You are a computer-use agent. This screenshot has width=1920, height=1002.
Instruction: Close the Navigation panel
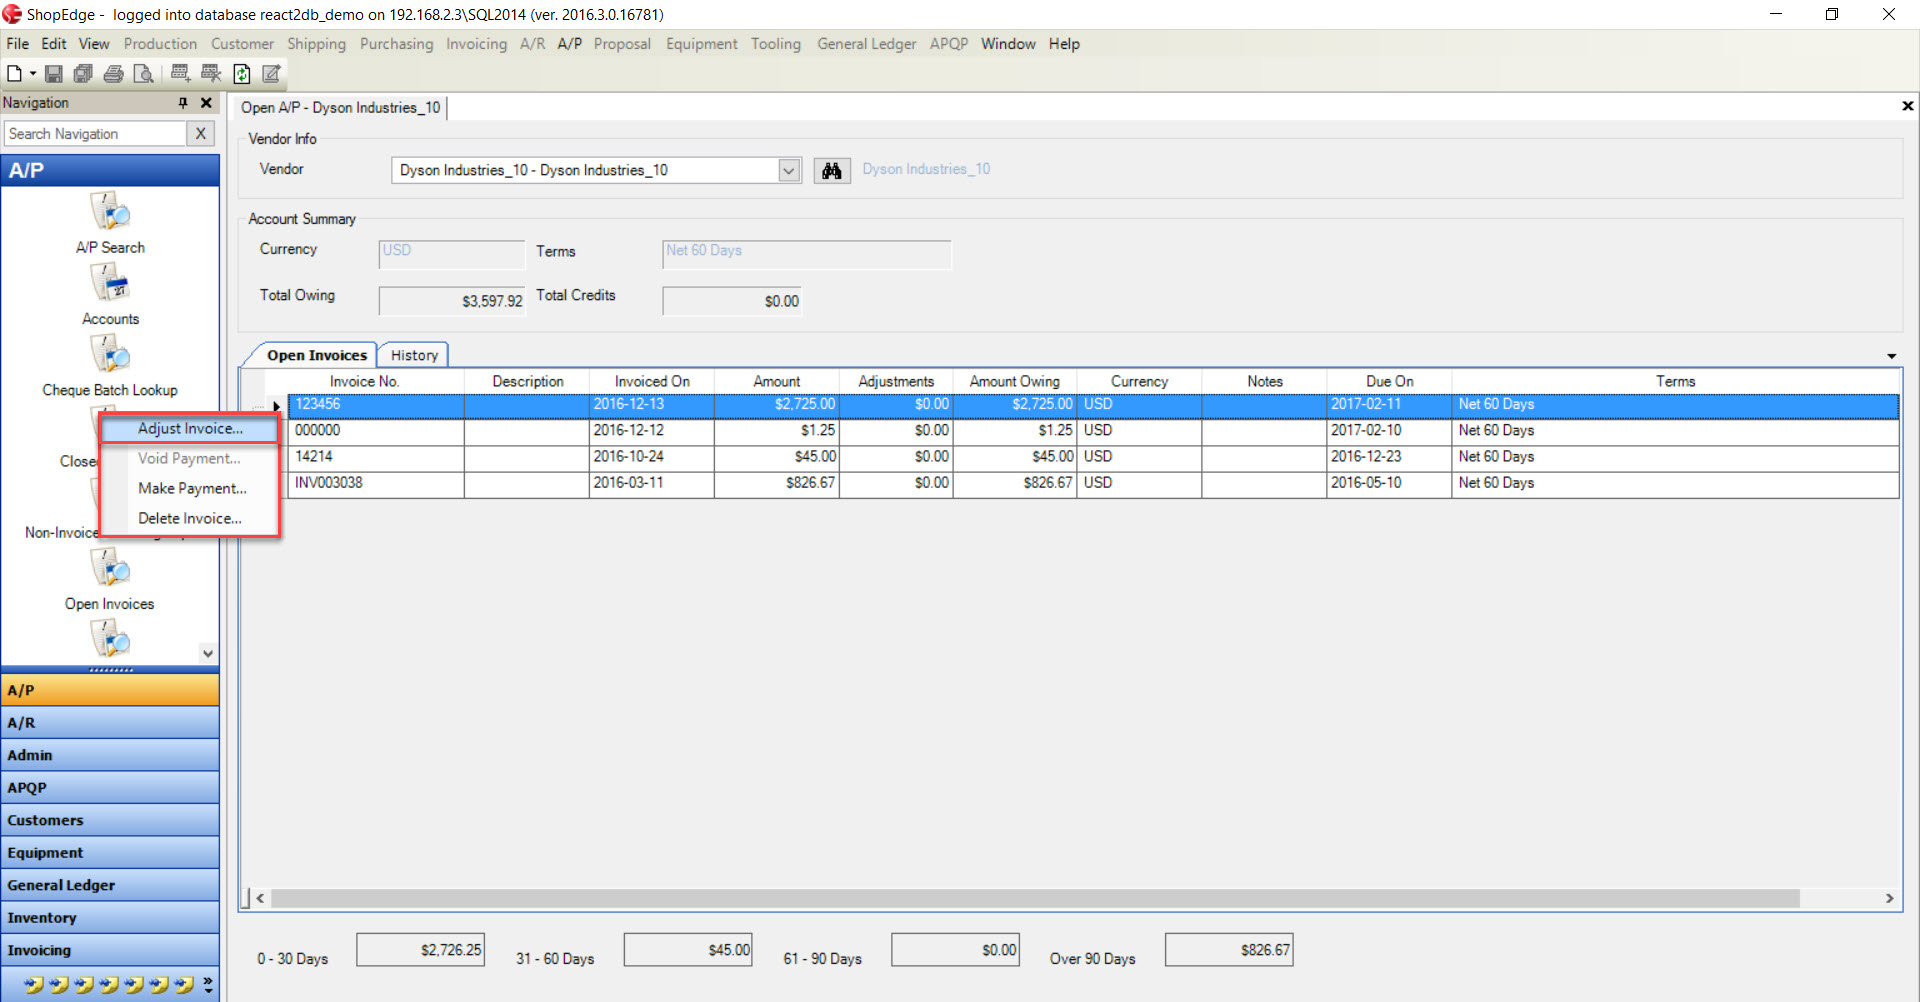tap(206, 103)
